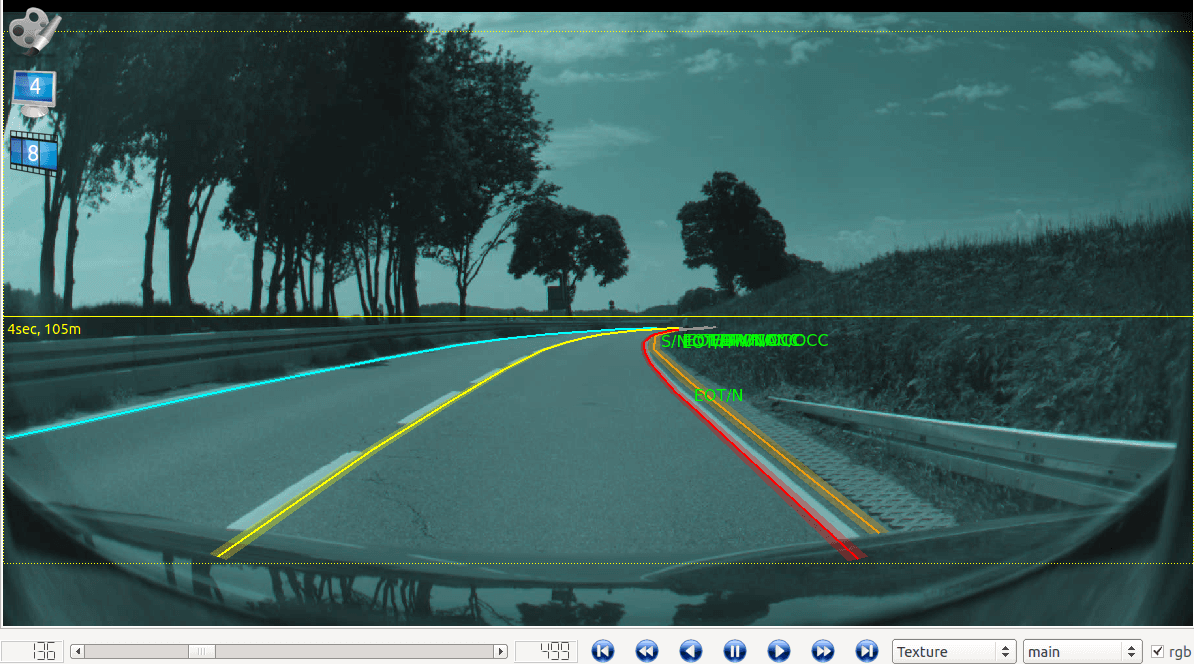Pause the video playback

pos(735,651)
